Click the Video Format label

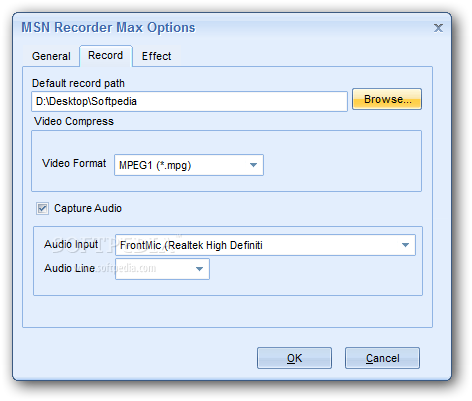pyautogui.click(x=74, y=163)
